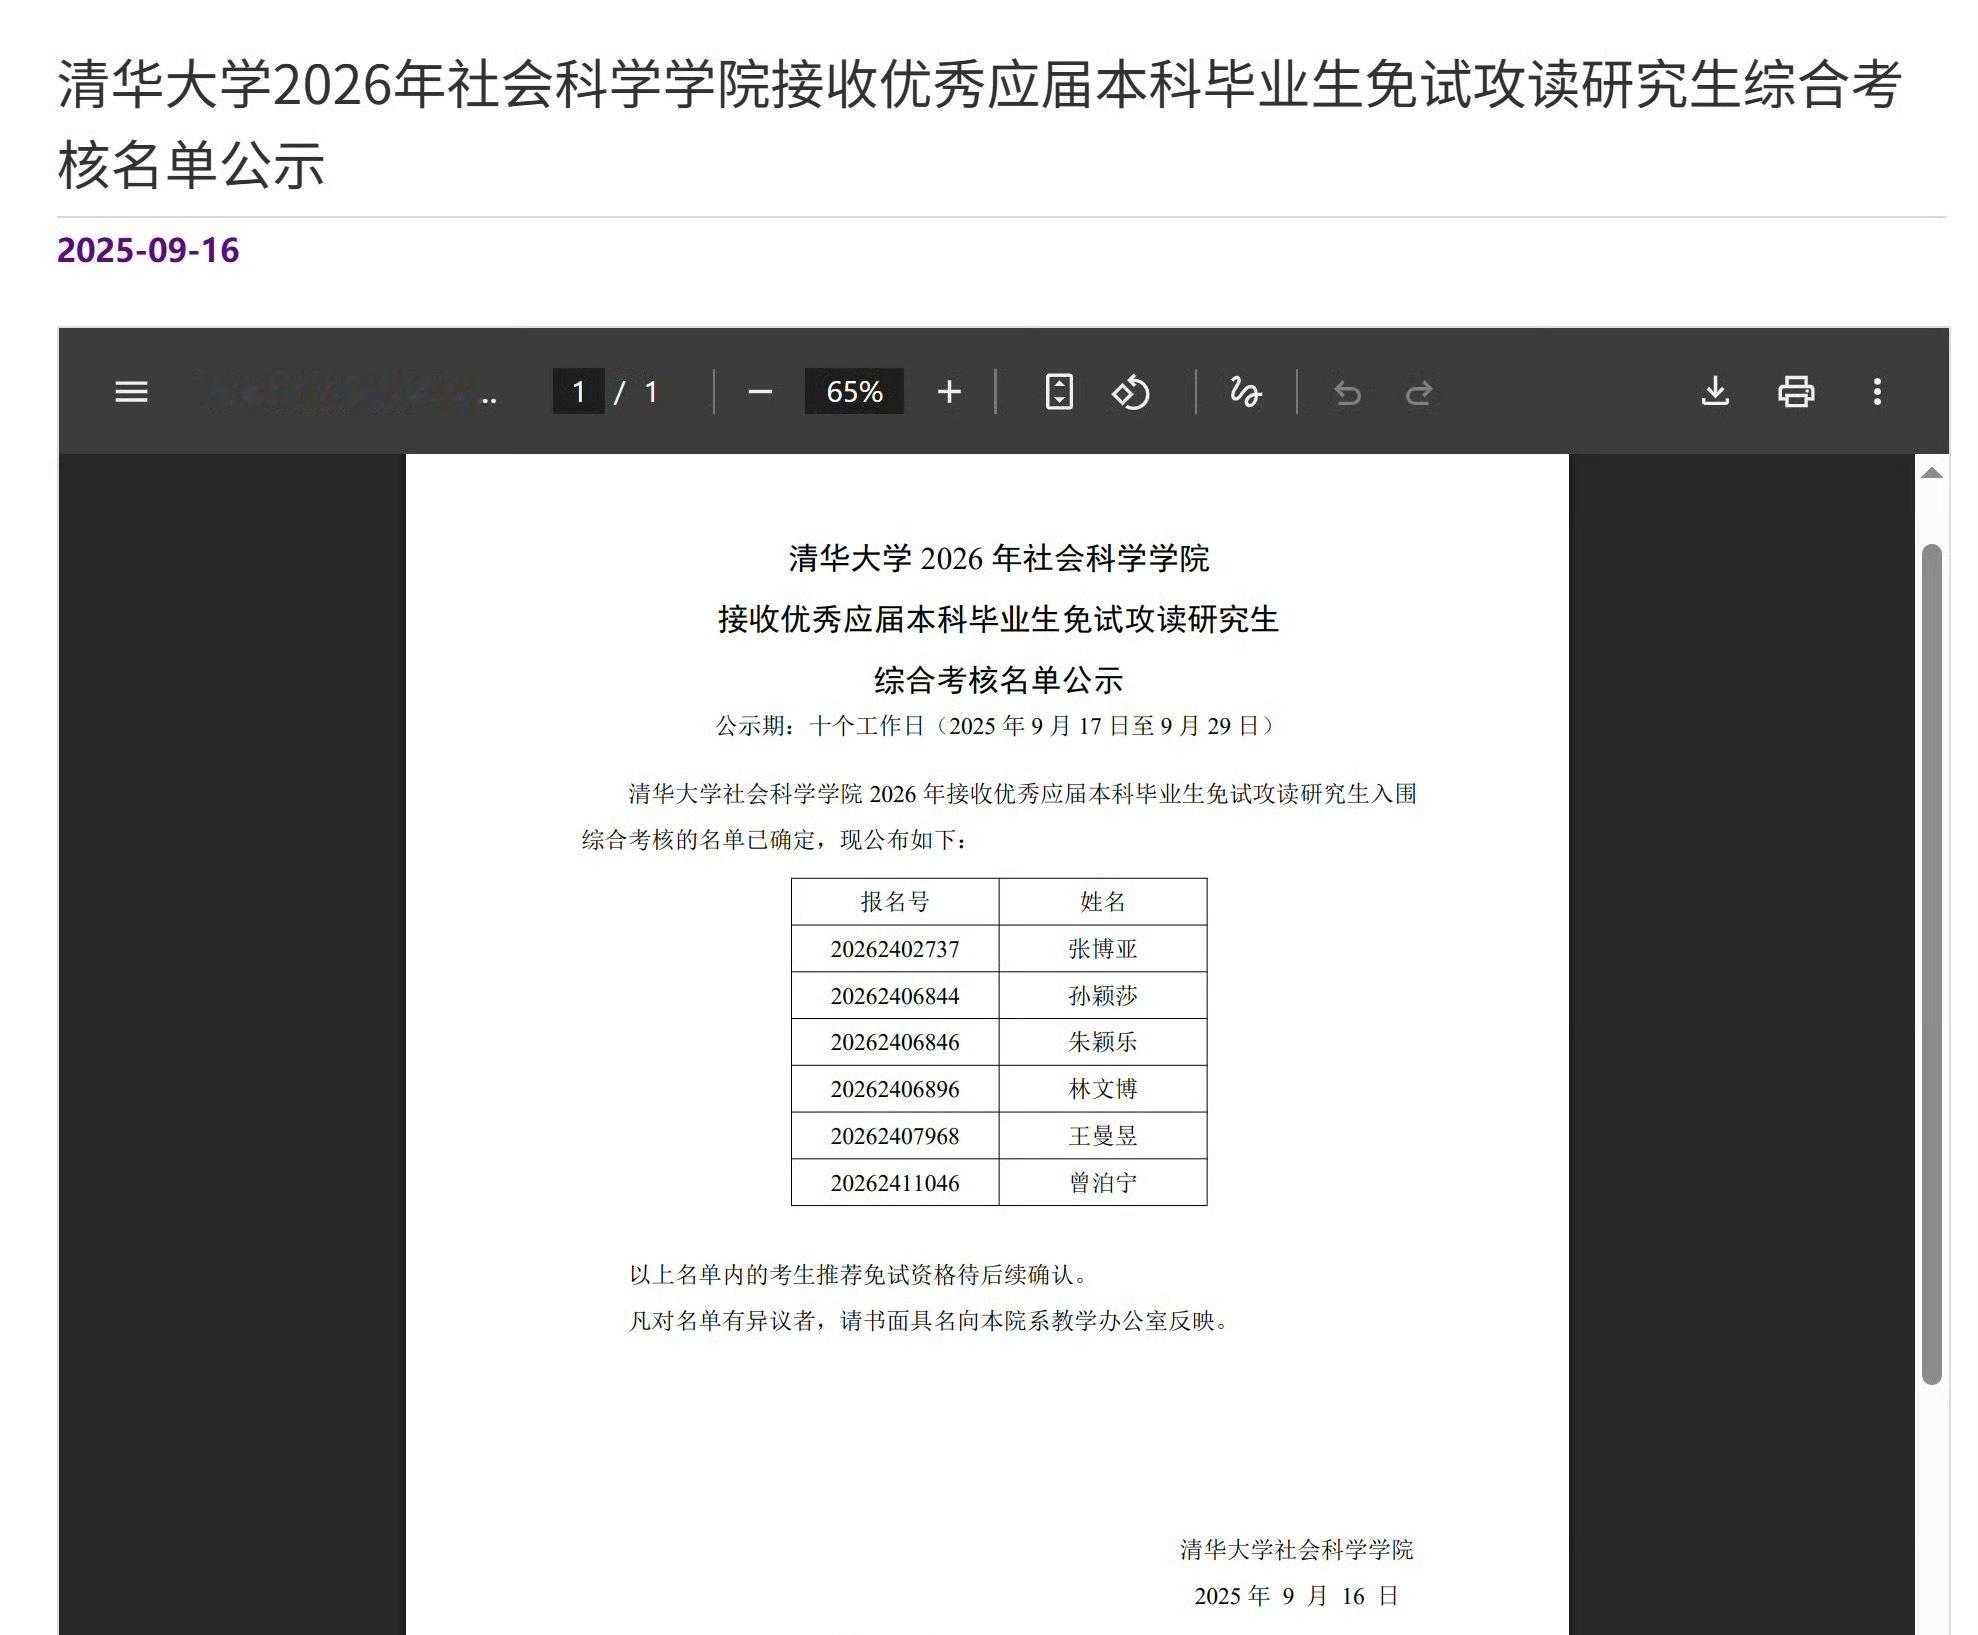Zoom in with the plus button

tap(949, 392)
